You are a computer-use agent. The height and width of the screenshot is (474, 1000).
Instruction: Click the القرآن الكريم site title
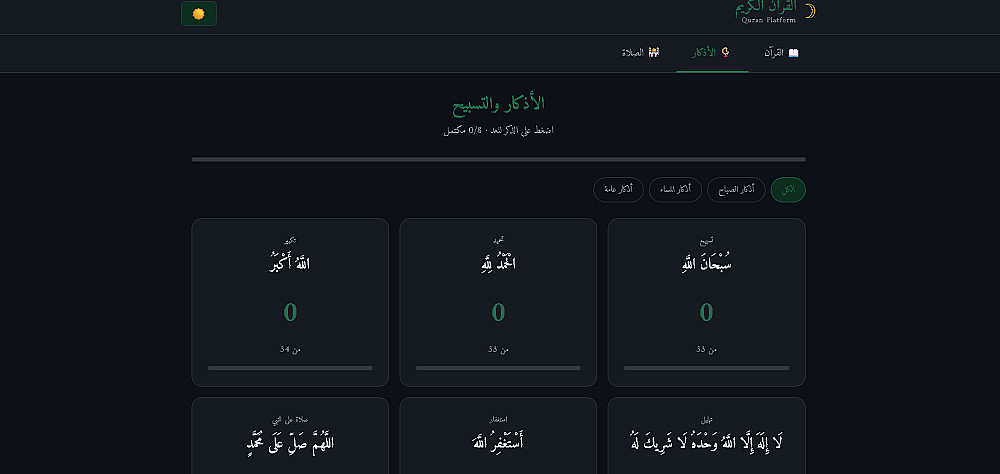tap(766, 7)
